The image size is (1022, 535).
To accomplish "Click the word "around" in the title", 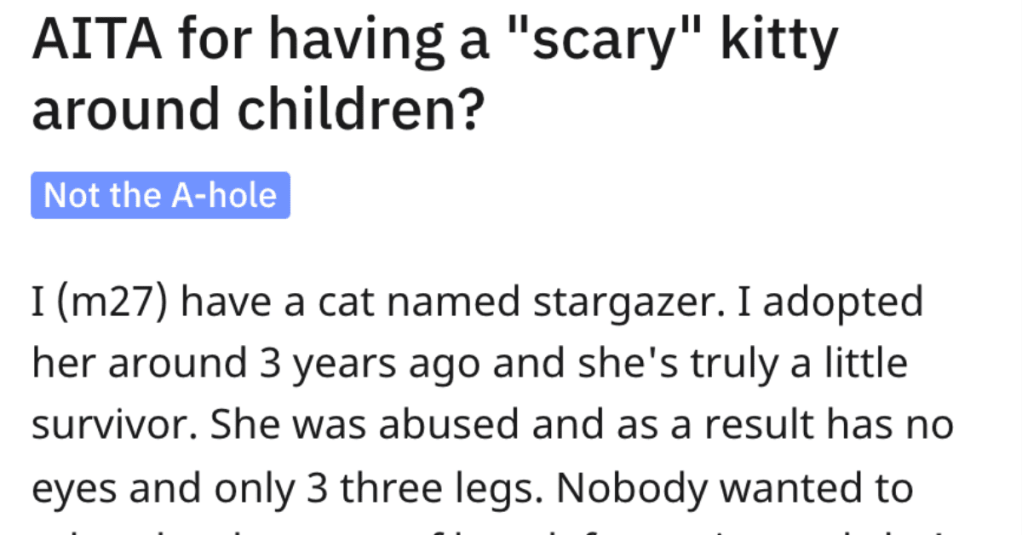I will point(125,109).
